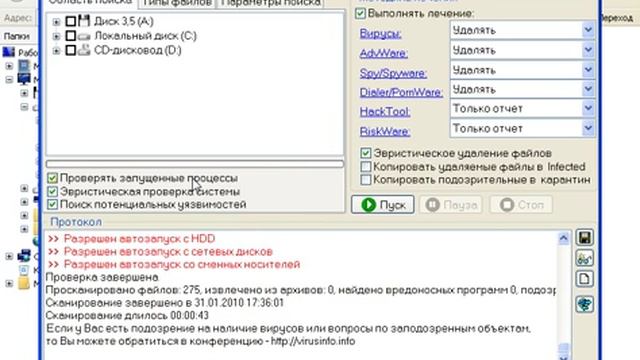Click the globe icon beside the protocol
The height and width of the screenshot is (360, 640).
(x=584, y=304)
